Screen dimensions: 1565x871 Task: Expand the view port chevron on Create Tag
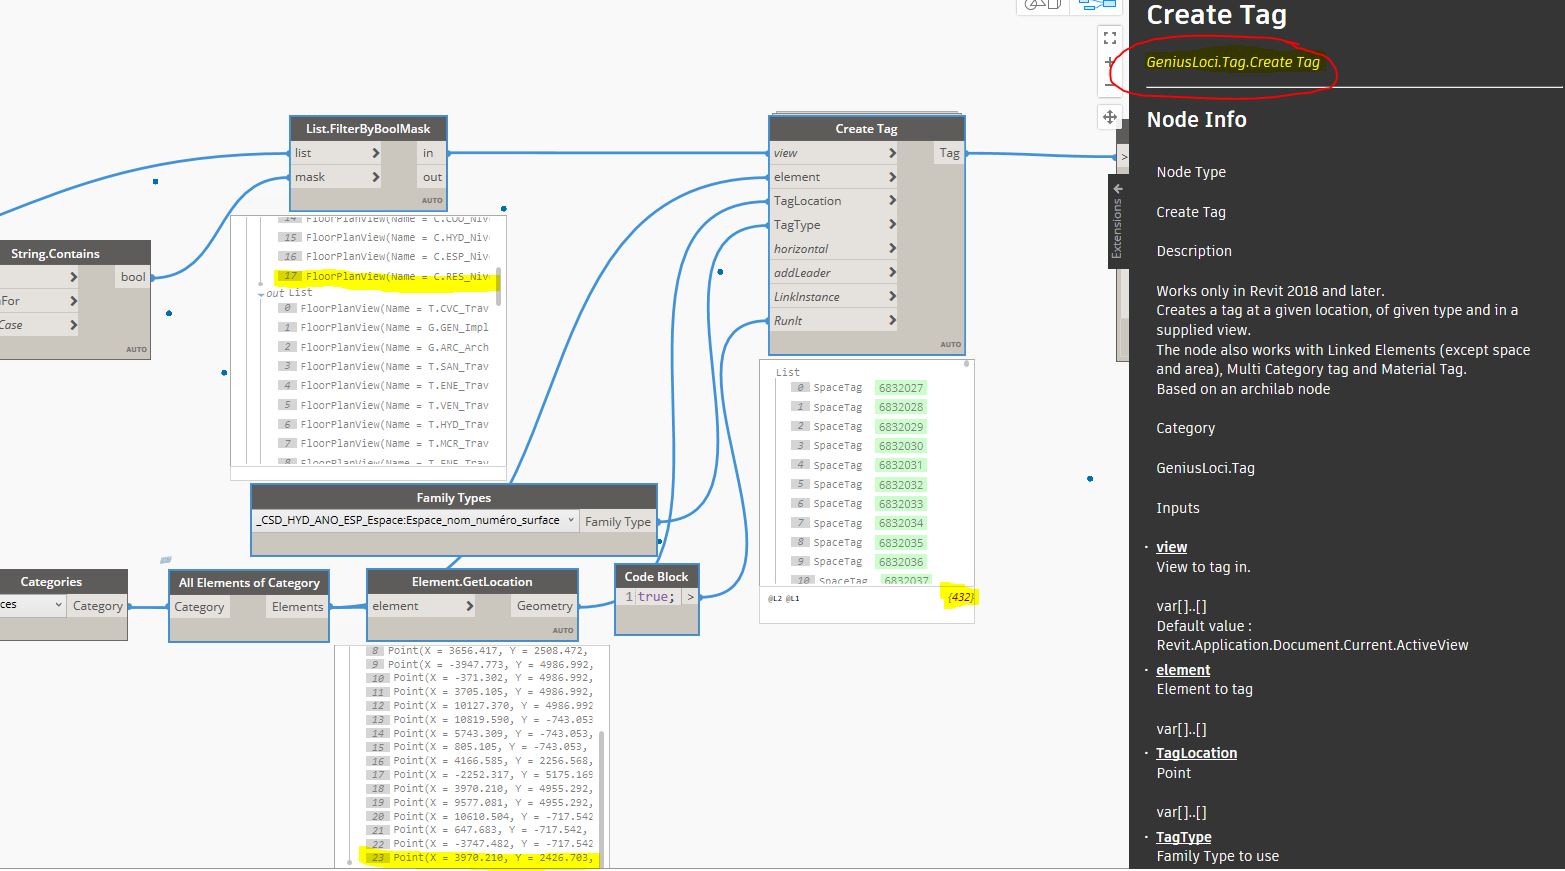point(892,153)
